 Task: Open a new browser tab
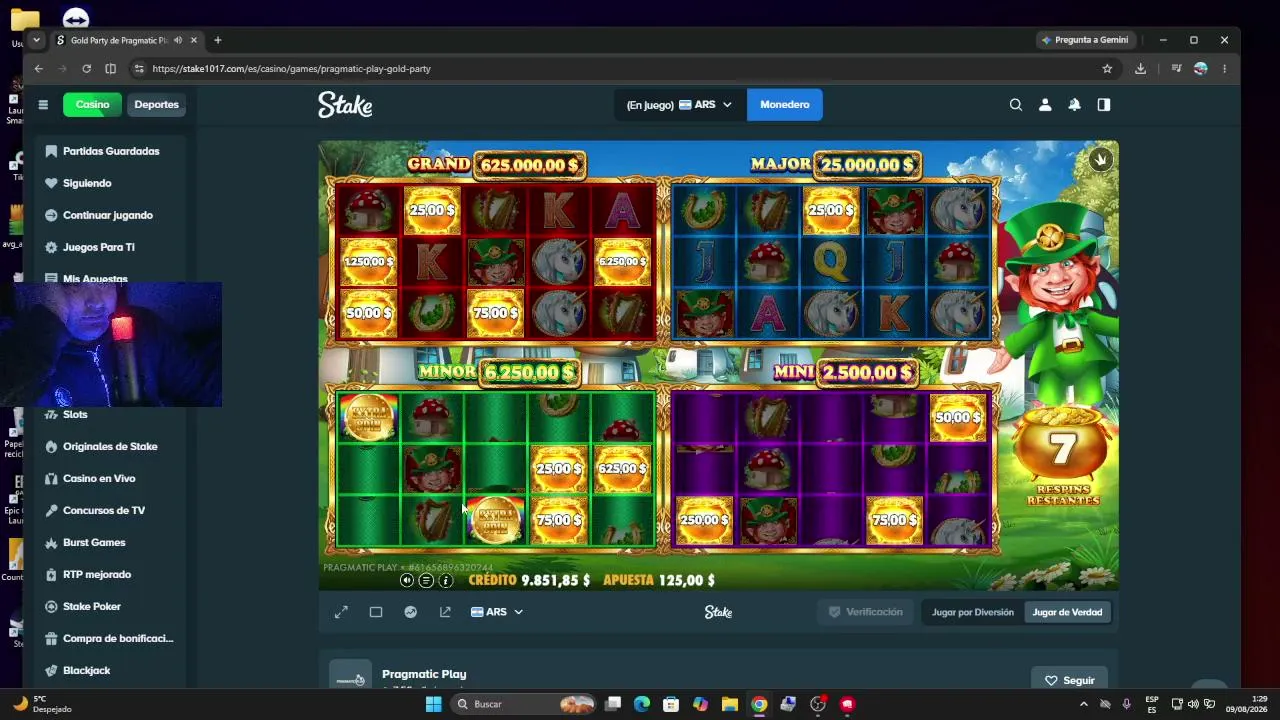217,40
